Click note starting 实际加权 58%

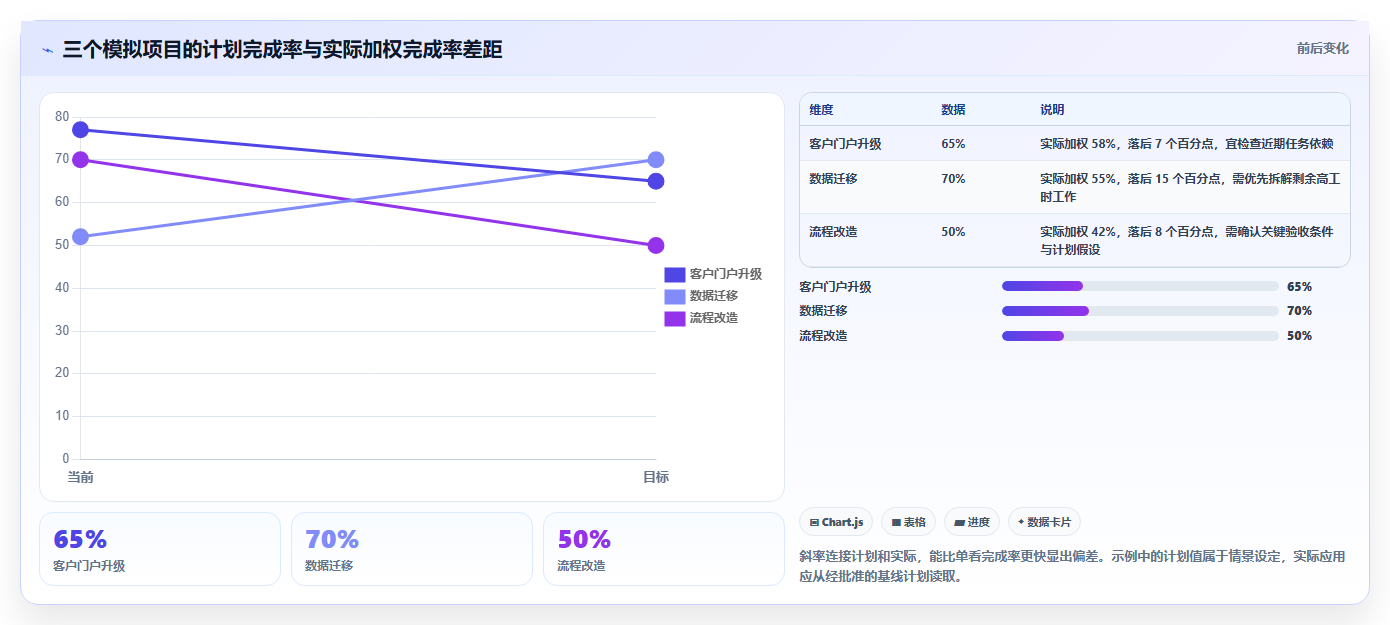(x=1187, y=144)
